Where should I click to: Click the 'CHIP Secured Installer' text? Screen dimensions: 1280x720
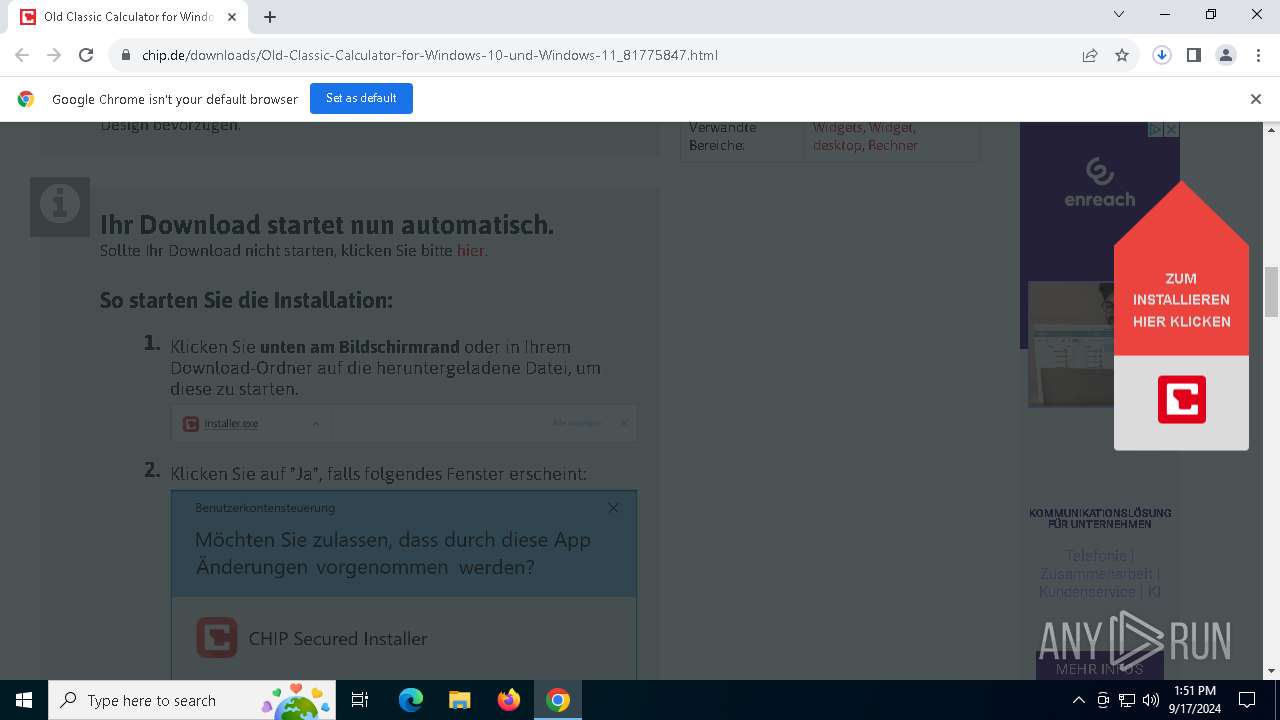click(338, 639)
